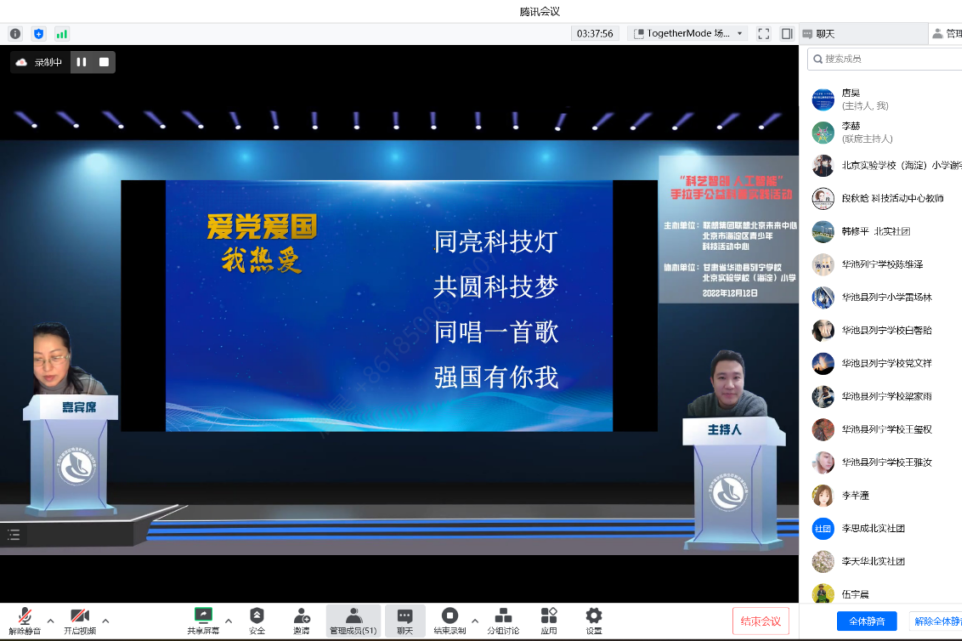Viewport: 962px width, 641px height.
Task: Stop the cloud recording with the square button
Action: click(104, 62)
